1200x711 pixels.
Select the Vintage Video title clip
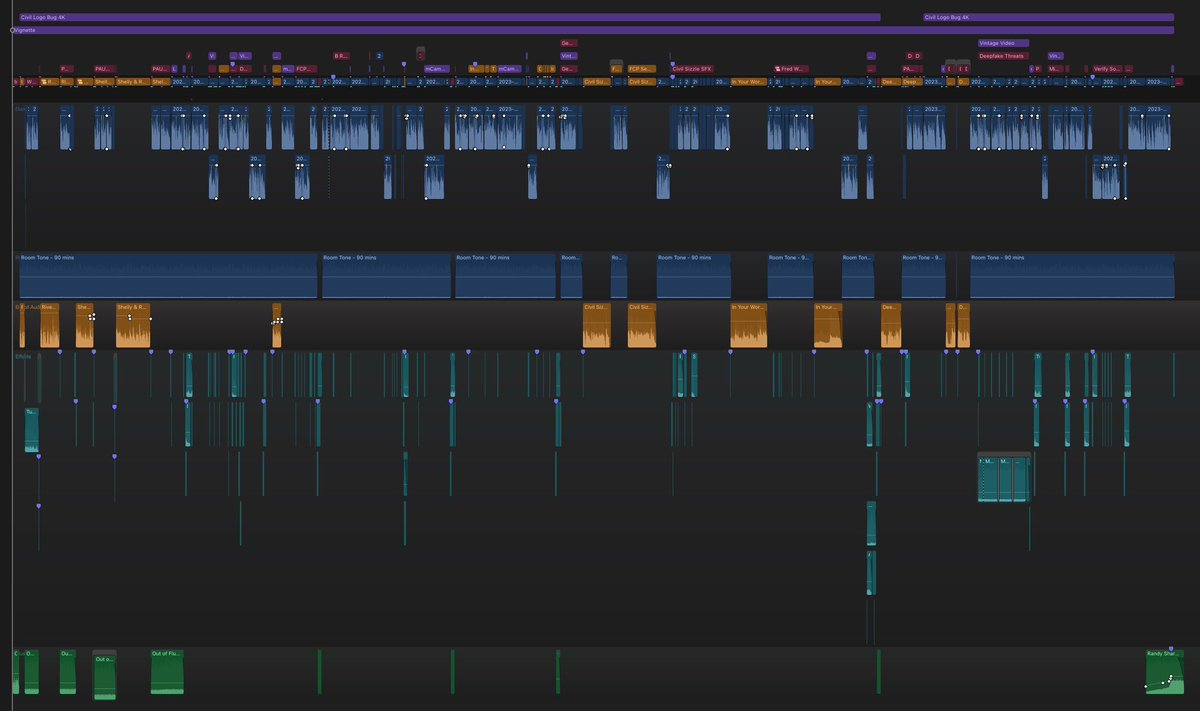(x=1003, y=43)
